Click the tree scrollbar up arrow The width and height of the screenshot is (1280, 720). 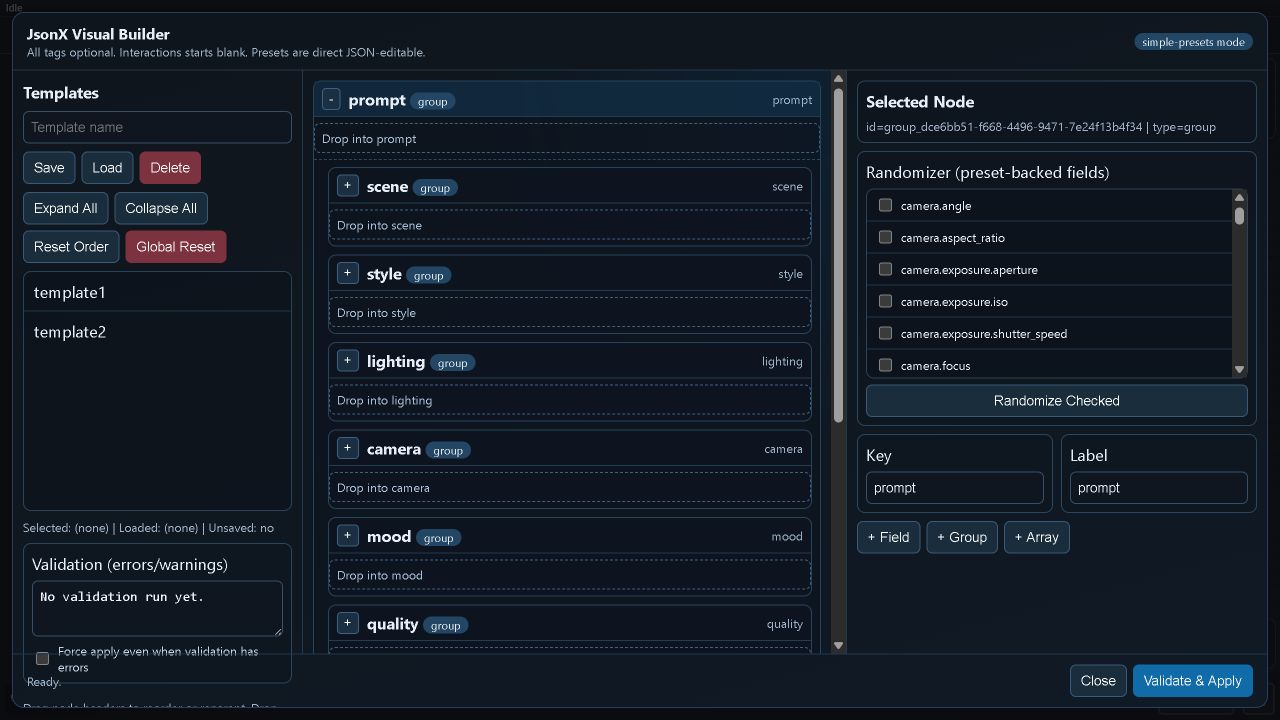(838, 79)
